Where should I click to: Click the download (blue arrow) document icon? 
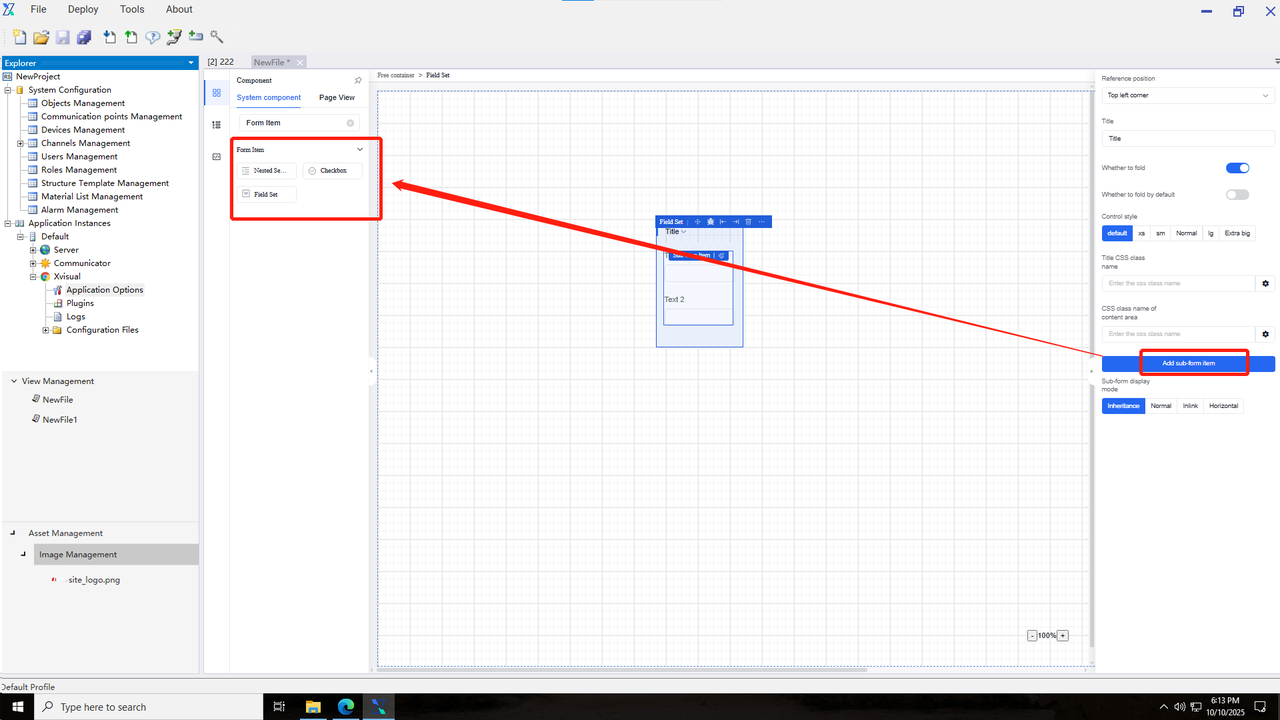click(x=109, y=37)
